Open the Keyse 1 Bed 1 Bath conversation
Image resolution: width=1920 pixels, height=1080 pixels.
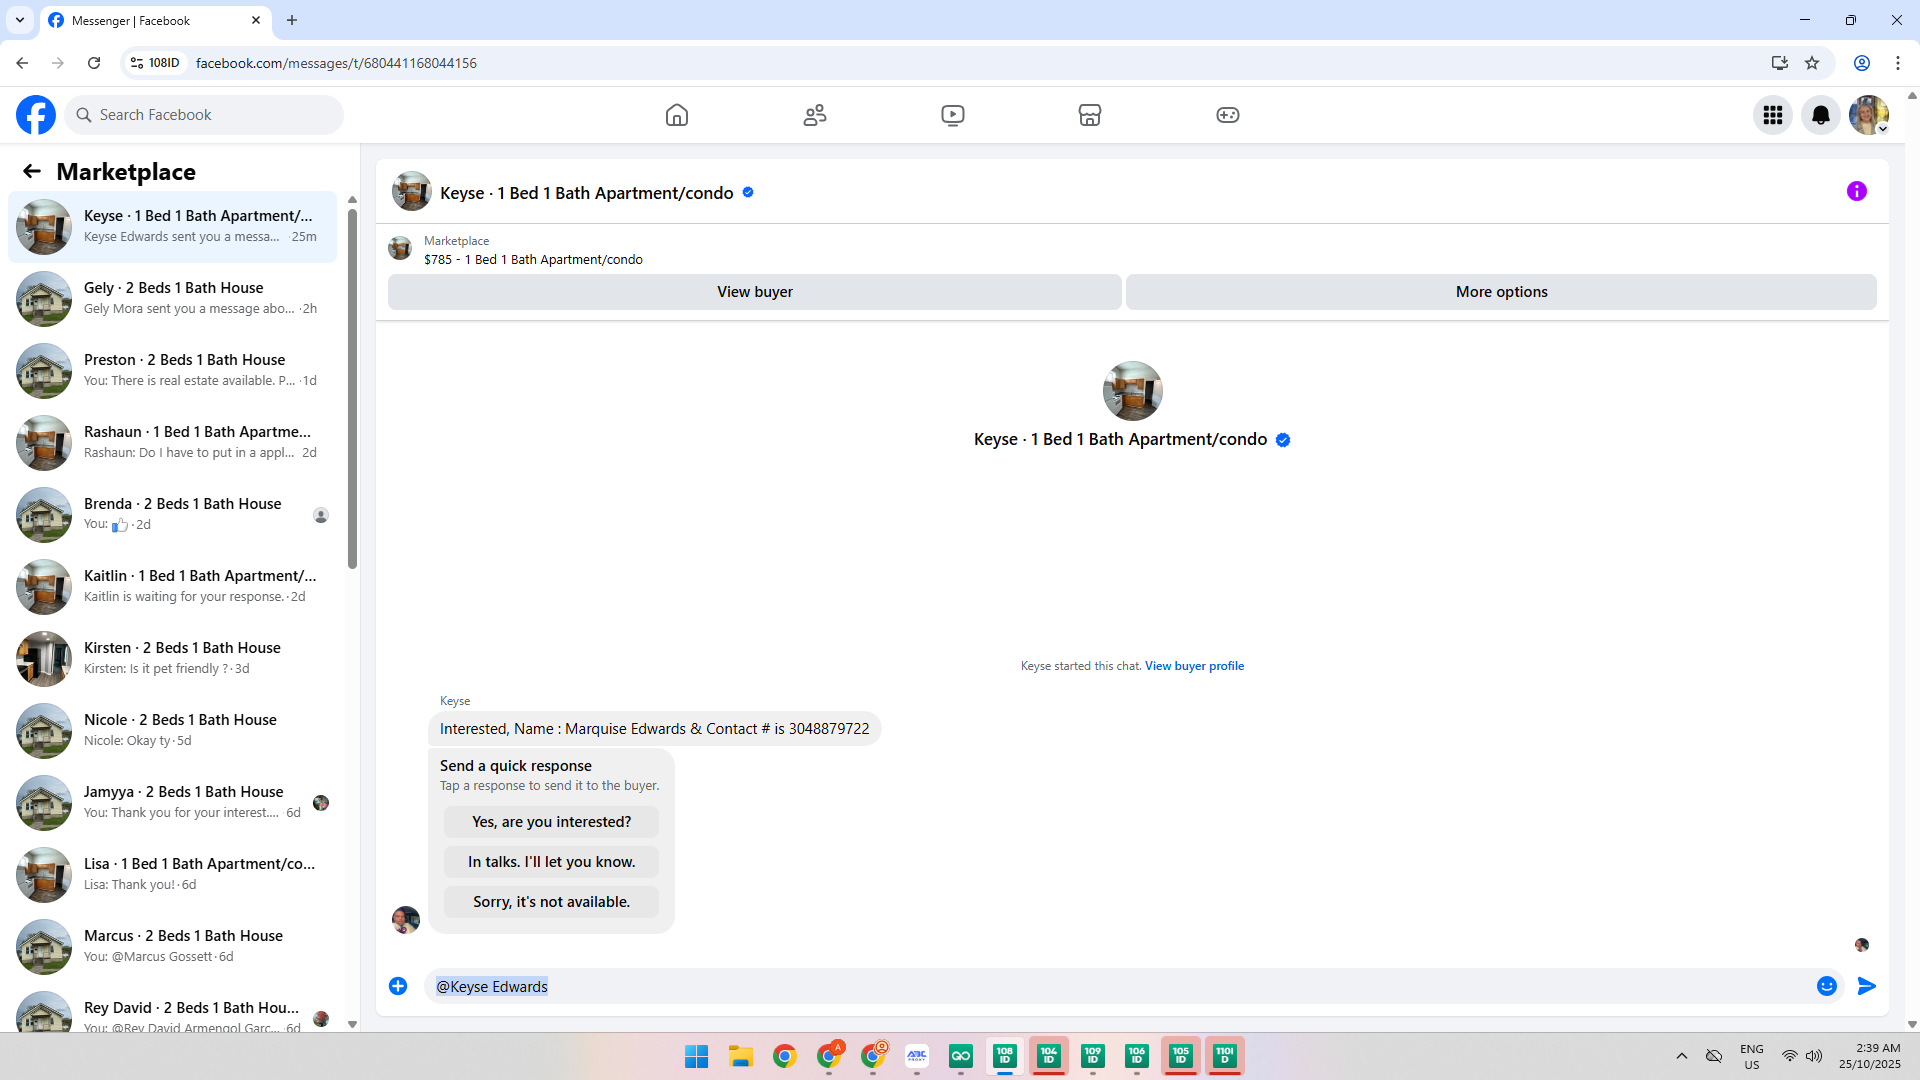pos(172,227)
